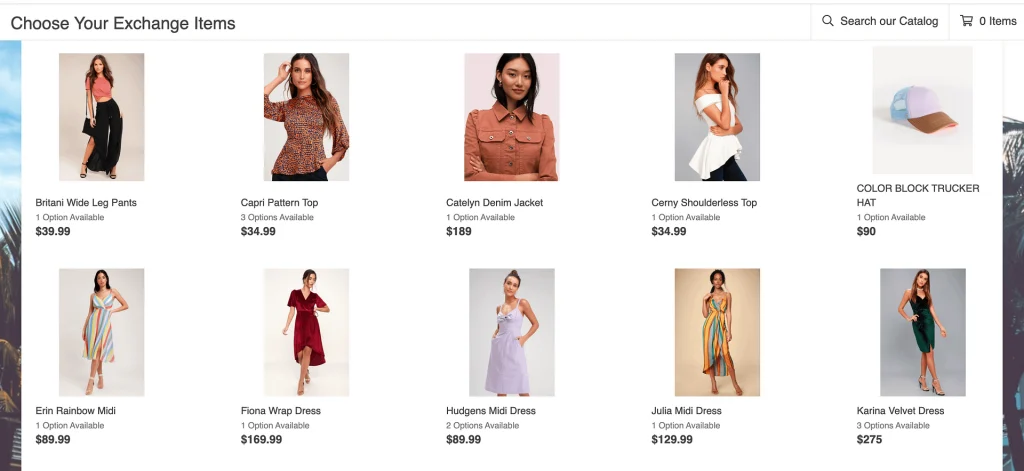Click the Fiona Wrap Dress image
This screenshot has height=471, width=1024.
click(306, 332)
